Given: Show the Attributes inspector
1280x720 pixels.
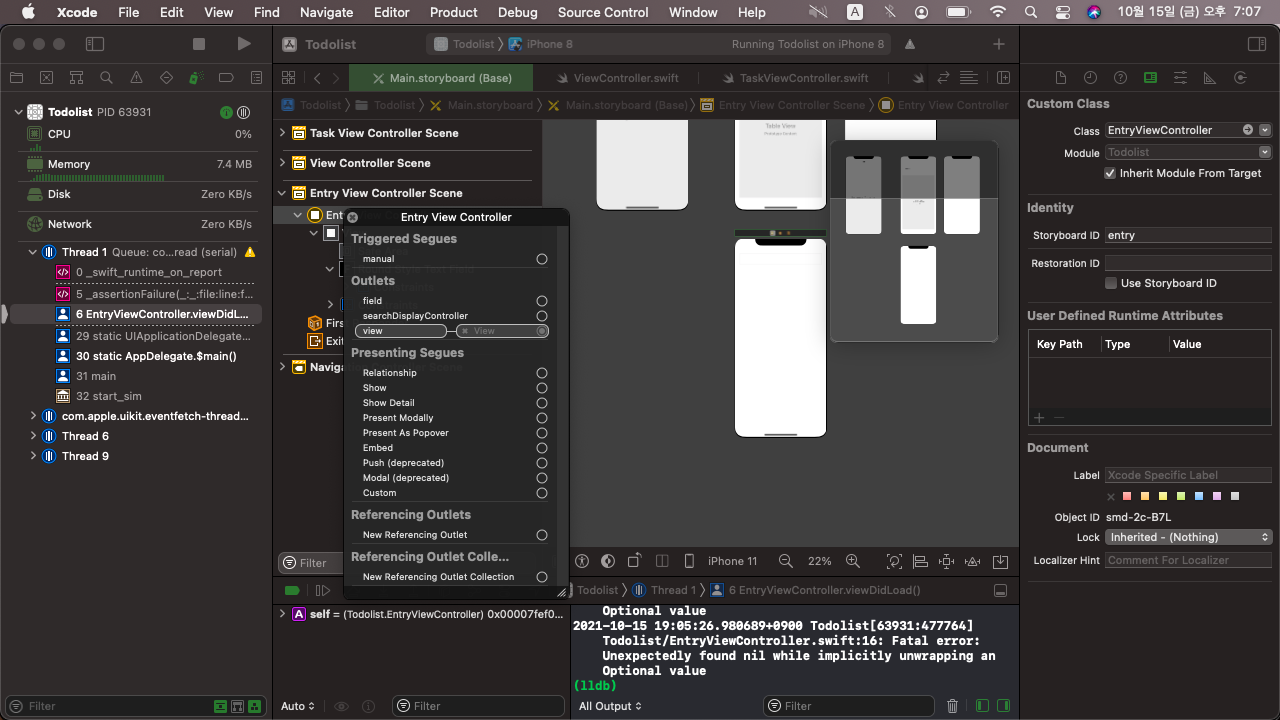Looking at the screenshot, I should (1180, 78).
